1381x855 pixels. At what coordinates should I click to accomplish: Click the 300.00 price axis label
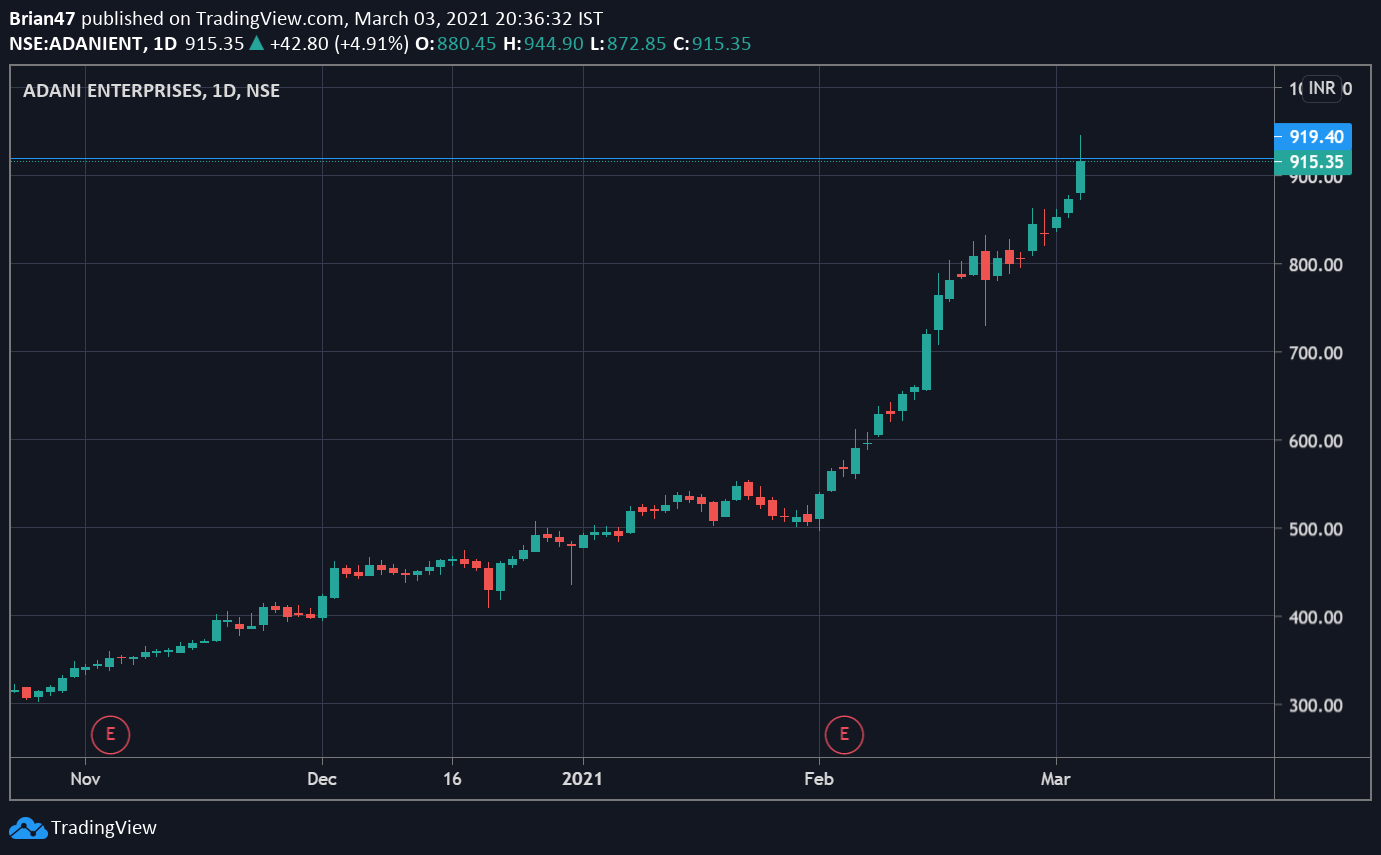(x=1315, y=705)
